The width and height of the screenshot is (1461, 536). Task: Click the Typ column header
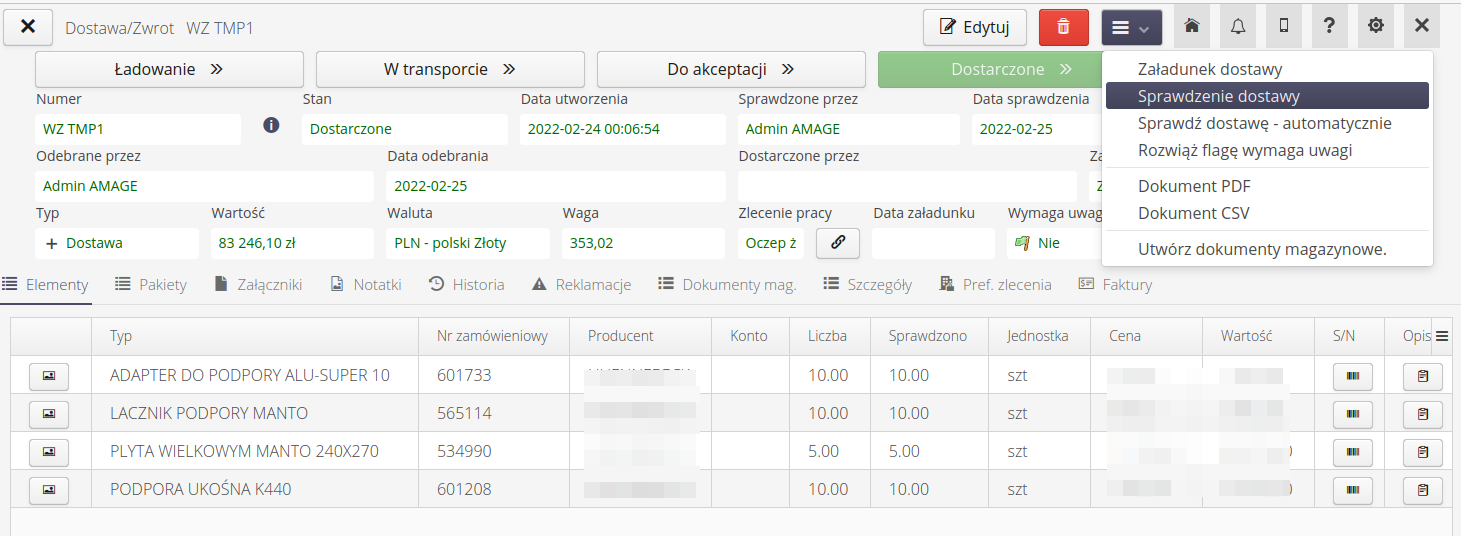pos(255,336)
